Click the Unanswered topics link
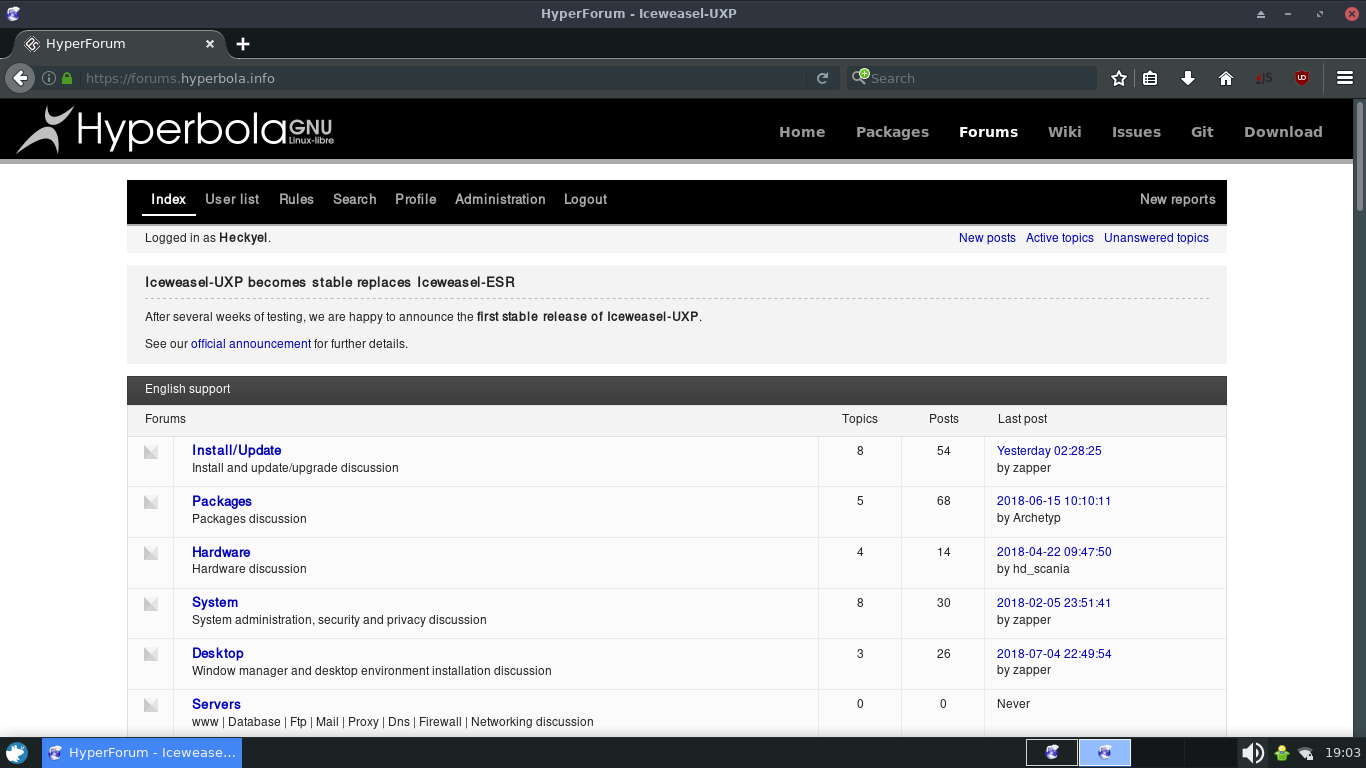Screen dimensions: 1366x768 [x=1156, y=238]
